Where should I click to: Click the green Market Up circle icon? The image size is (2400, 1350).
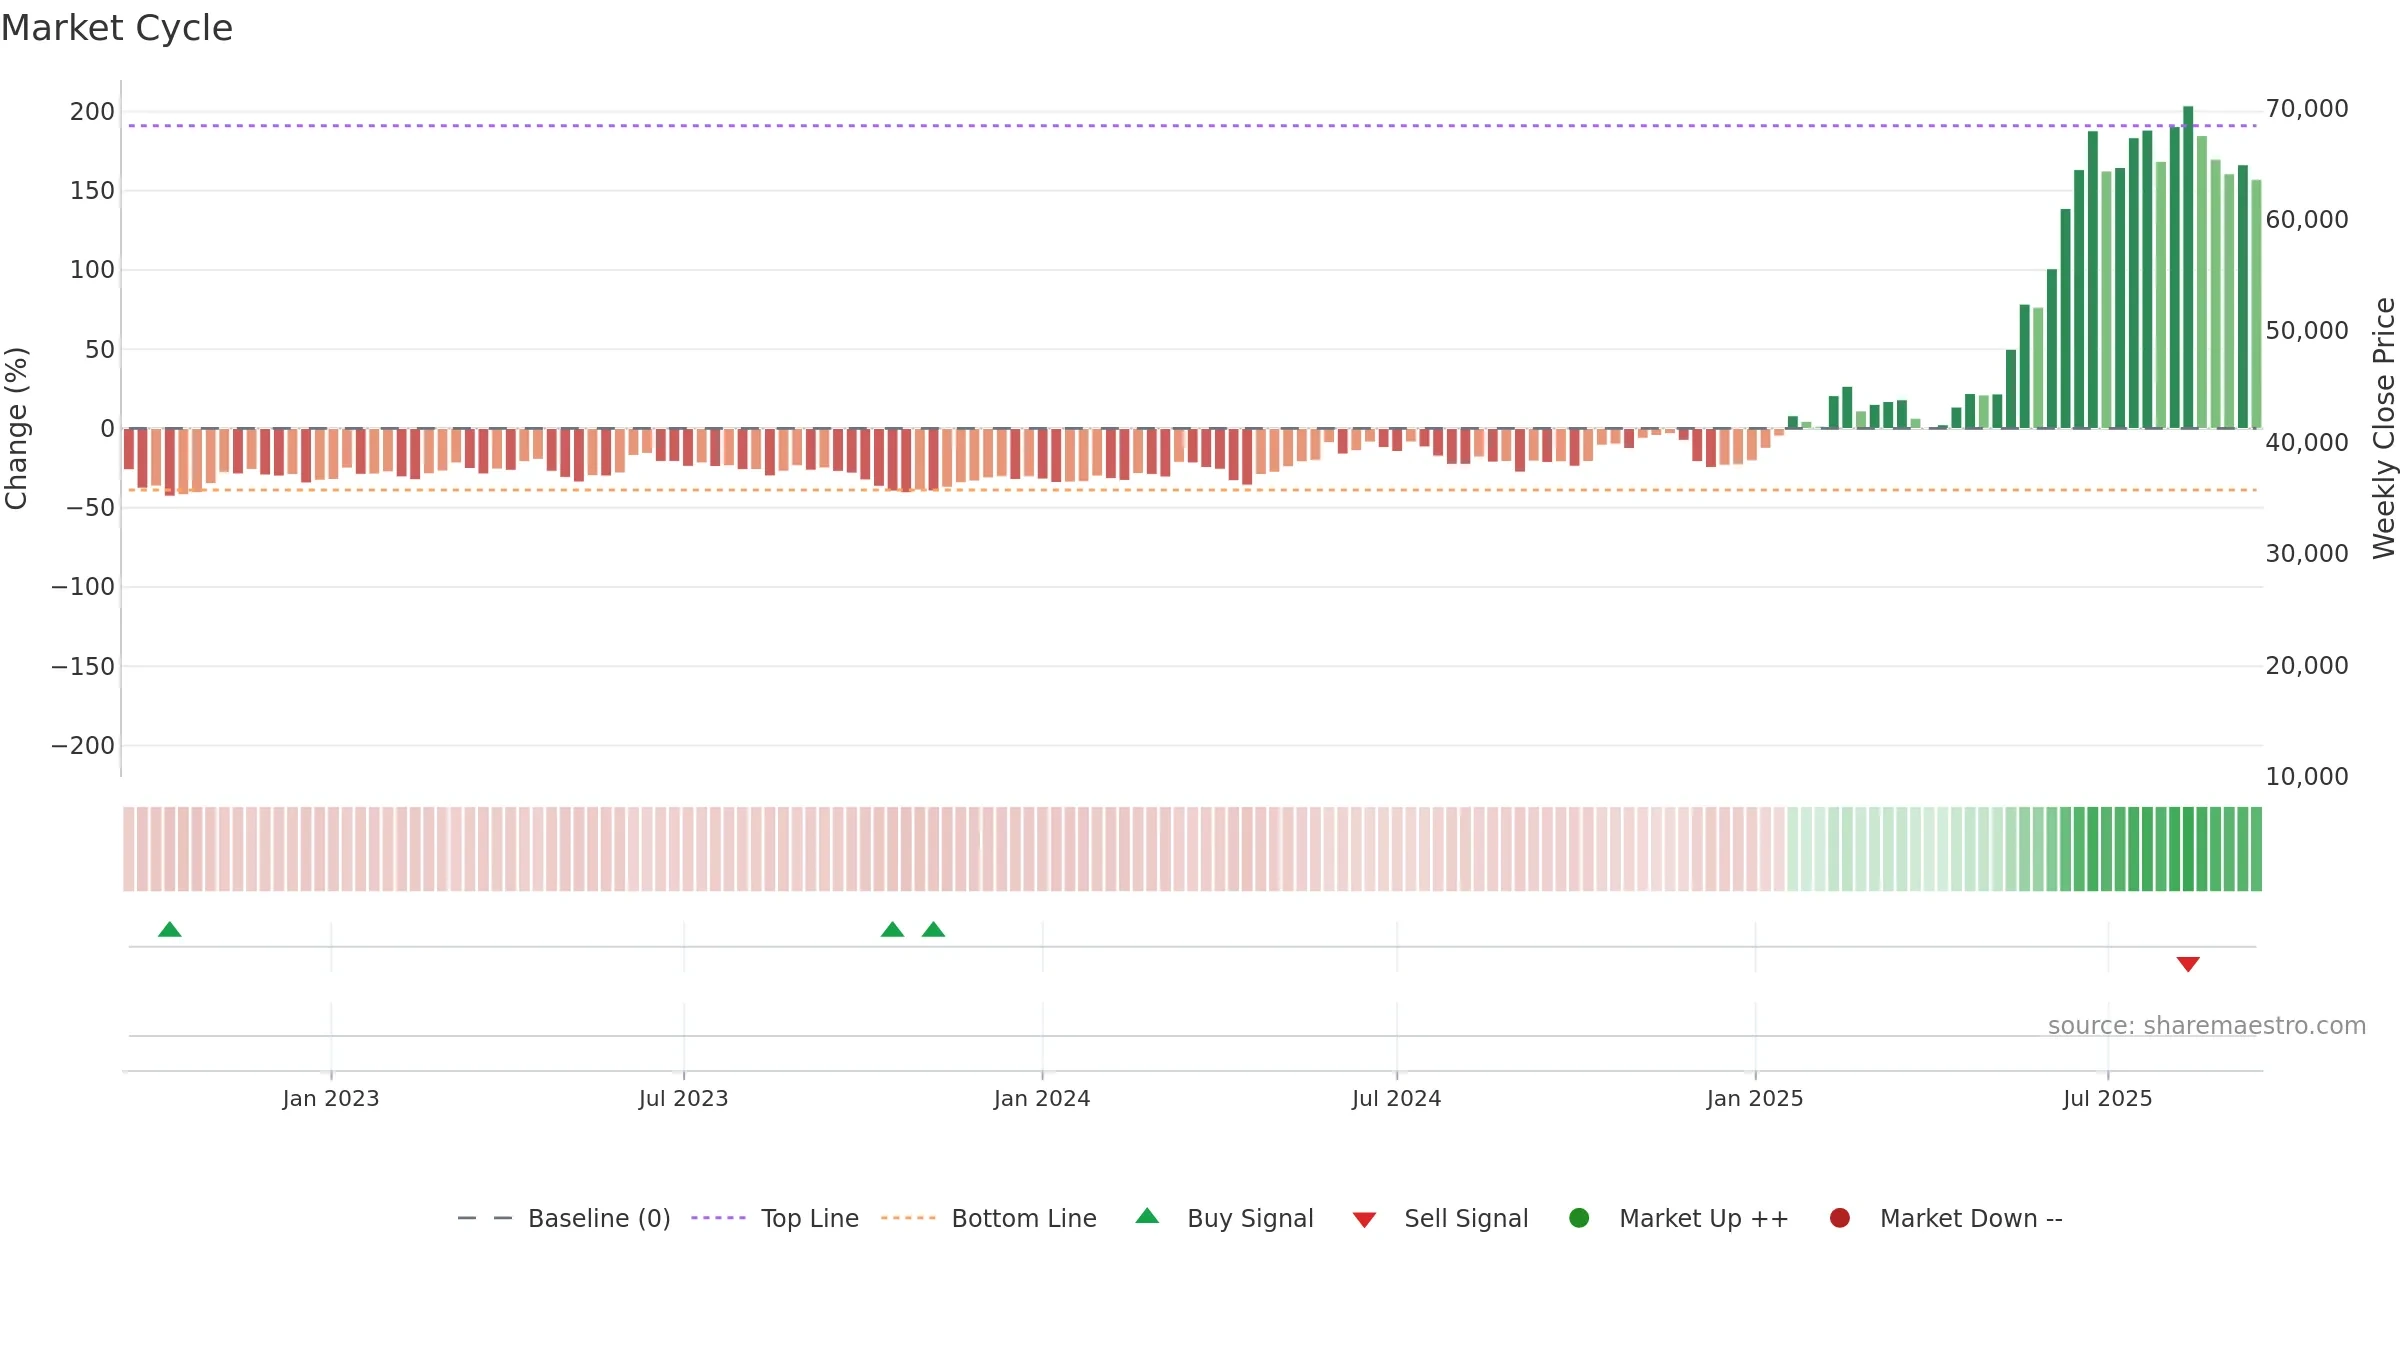tap(1579, 1218)
